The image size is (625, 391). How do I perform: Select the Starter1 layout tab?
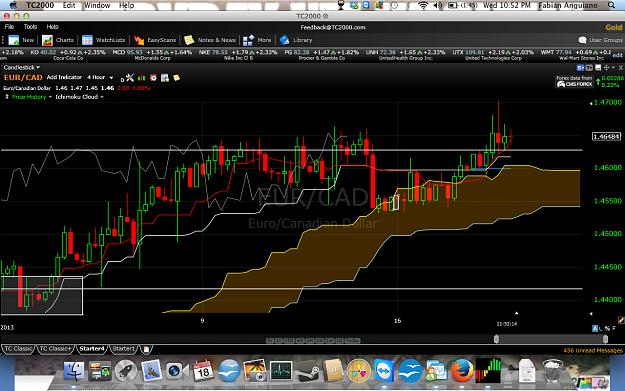124,349
